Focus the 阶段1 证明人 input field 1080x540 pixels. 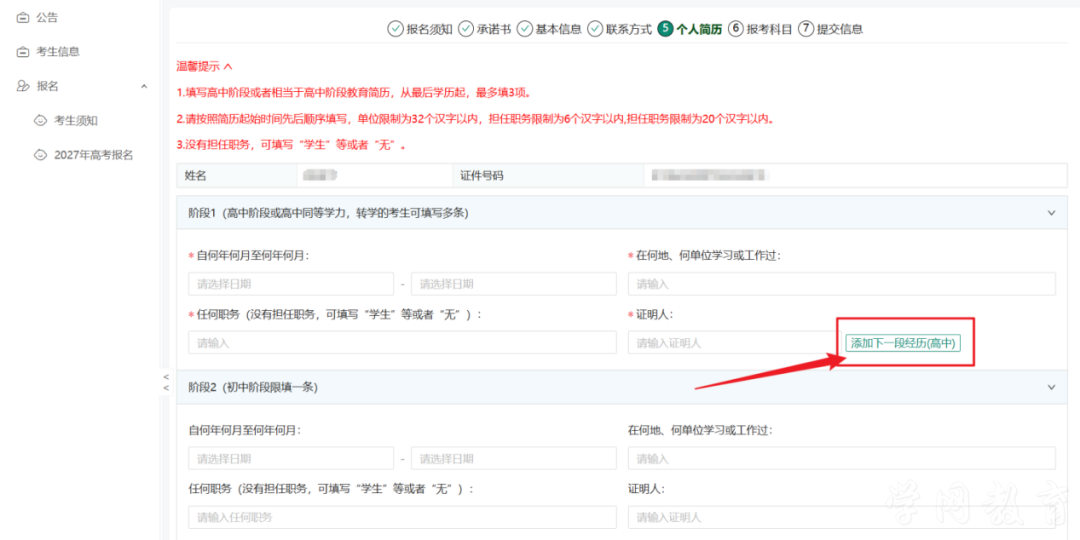(731, 342)
